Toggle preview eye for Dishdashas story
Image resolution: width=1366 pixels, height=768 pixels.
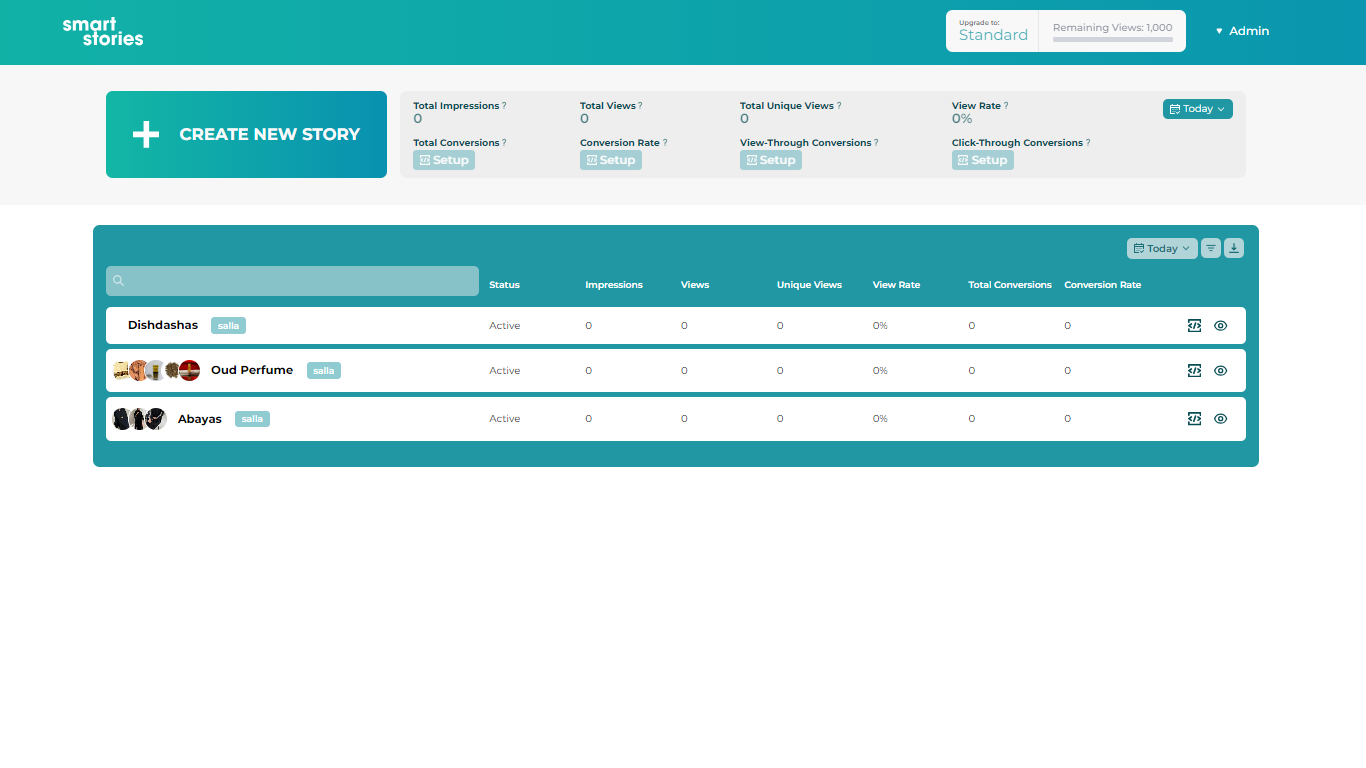pyautogui.click(x=1220, y=326)
